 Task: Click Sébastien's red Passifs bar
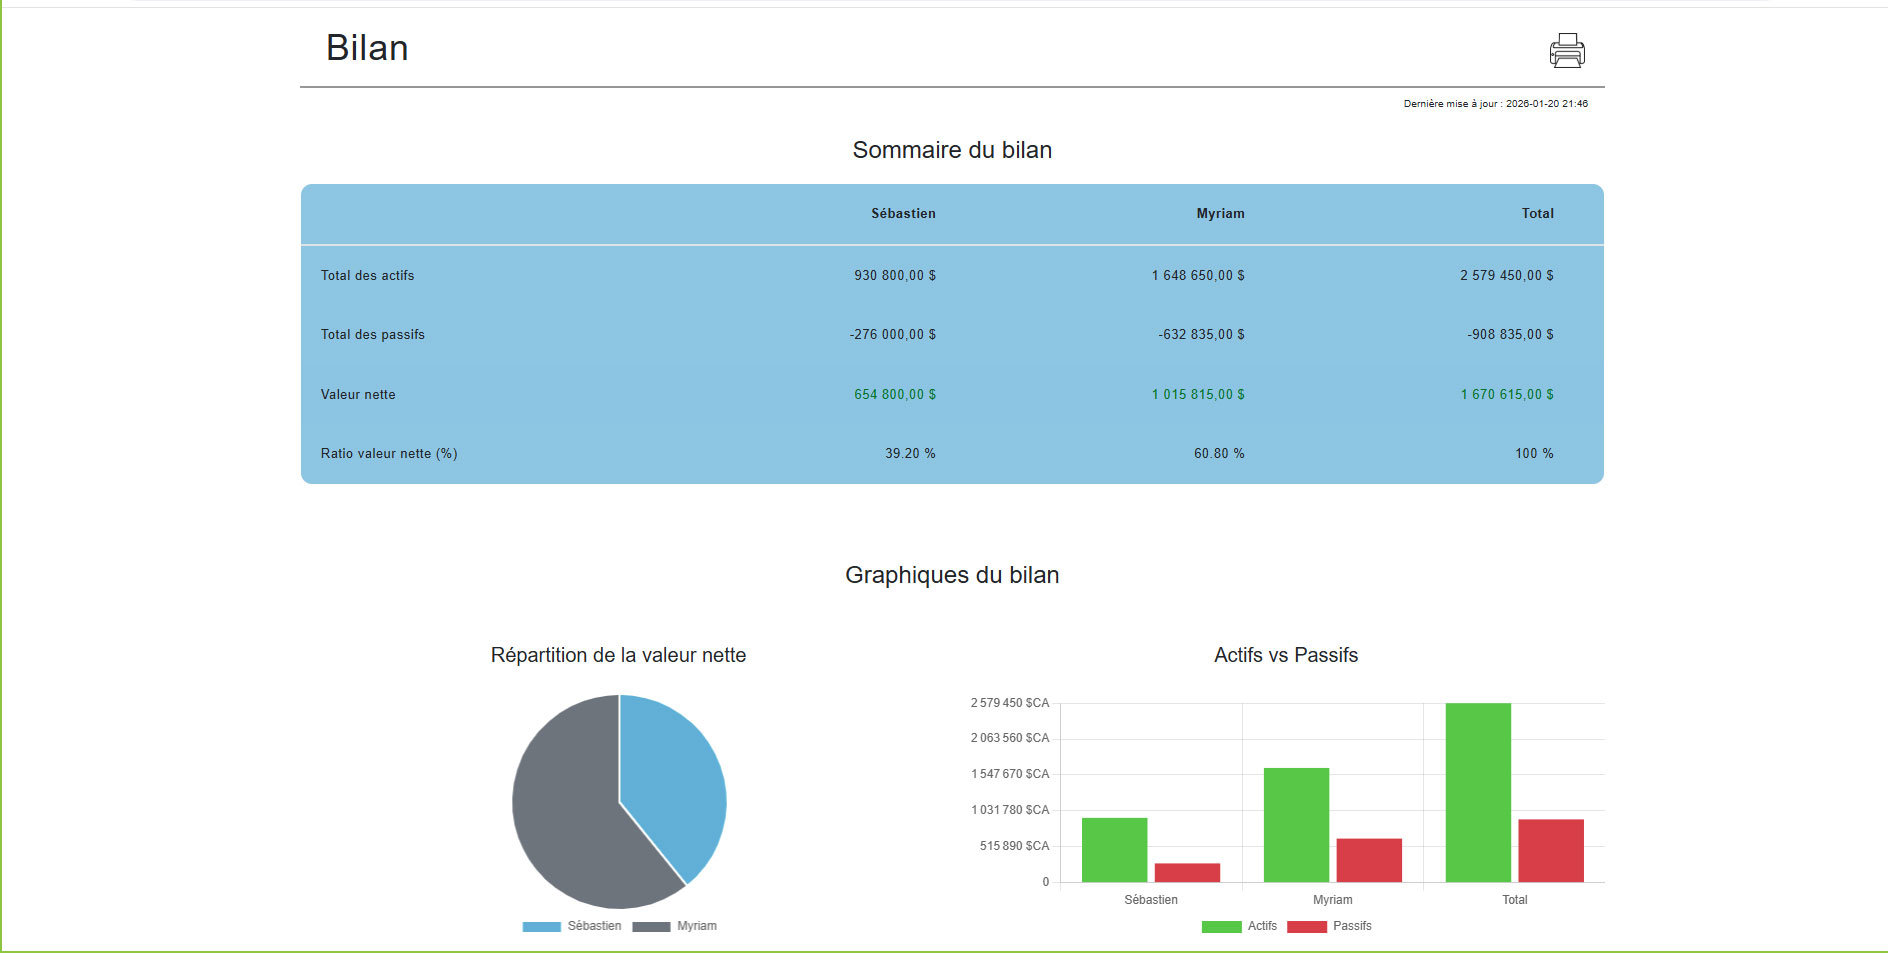coord(1187,872)
